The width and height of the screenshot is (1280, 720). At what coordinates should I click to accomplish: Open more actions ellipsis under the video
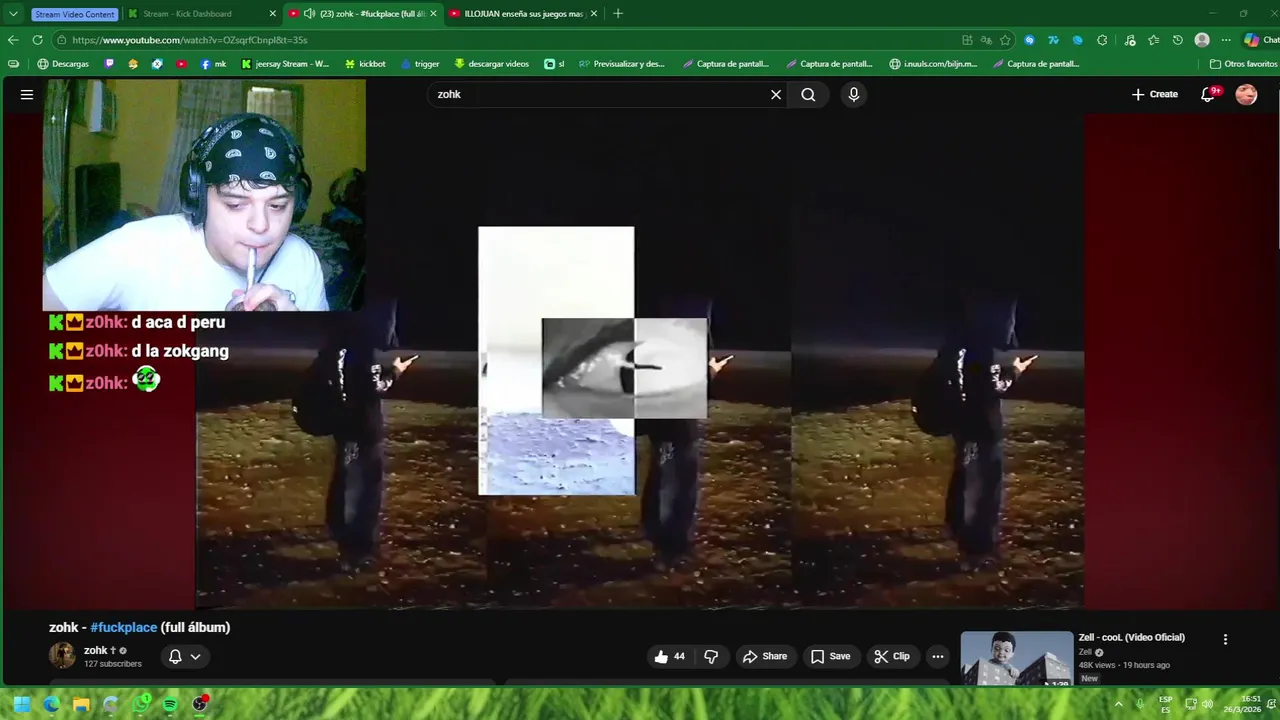click(937, 656)
